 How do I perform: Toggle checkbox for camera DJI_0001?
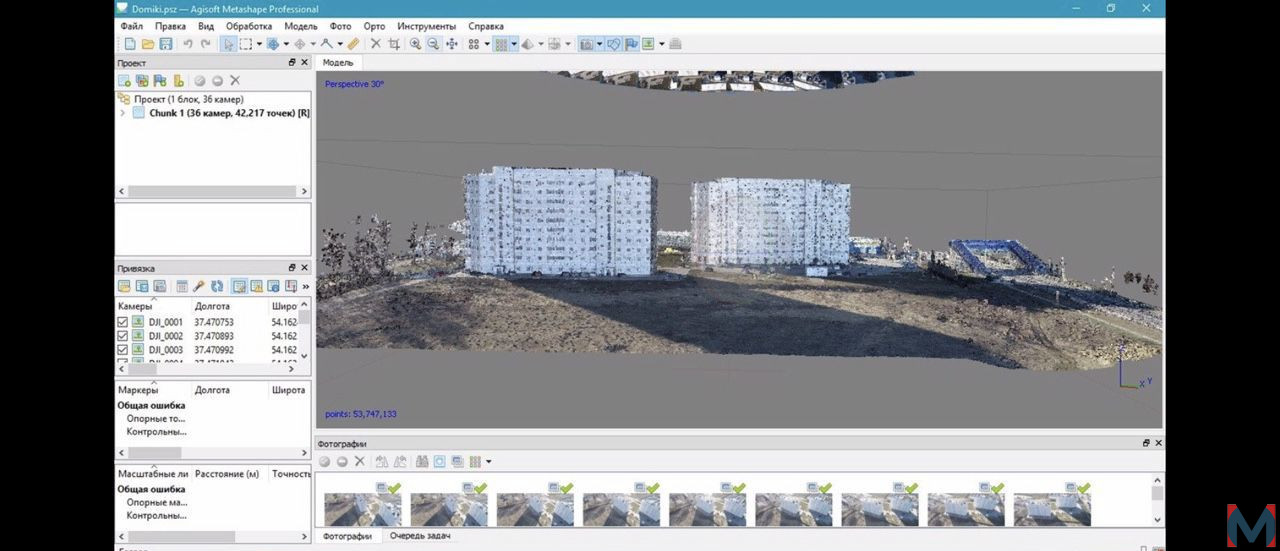[x=123, y=322]
